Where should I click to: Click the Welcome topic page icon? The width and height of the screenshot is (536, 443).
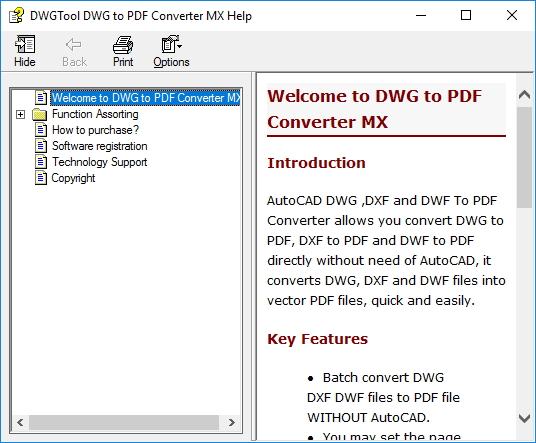(41, 98)
